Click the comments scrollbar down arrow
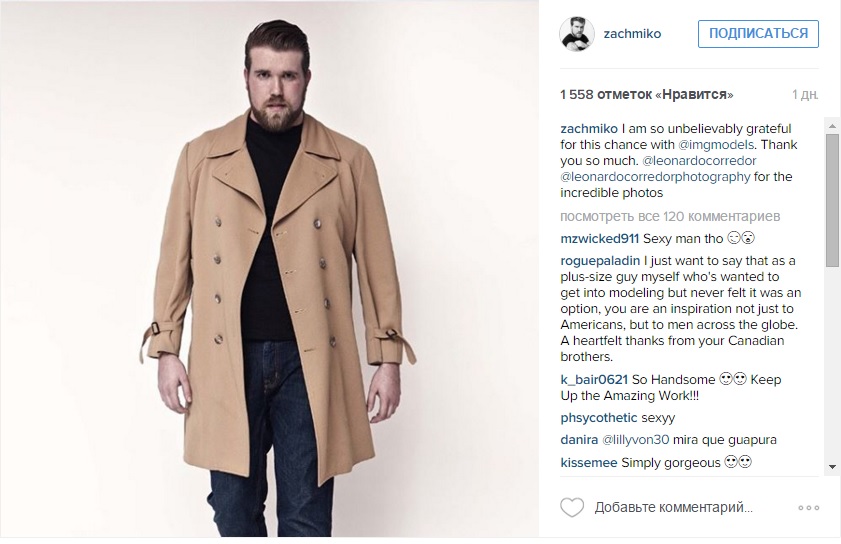Screen dimensions: 841x544 832,467
